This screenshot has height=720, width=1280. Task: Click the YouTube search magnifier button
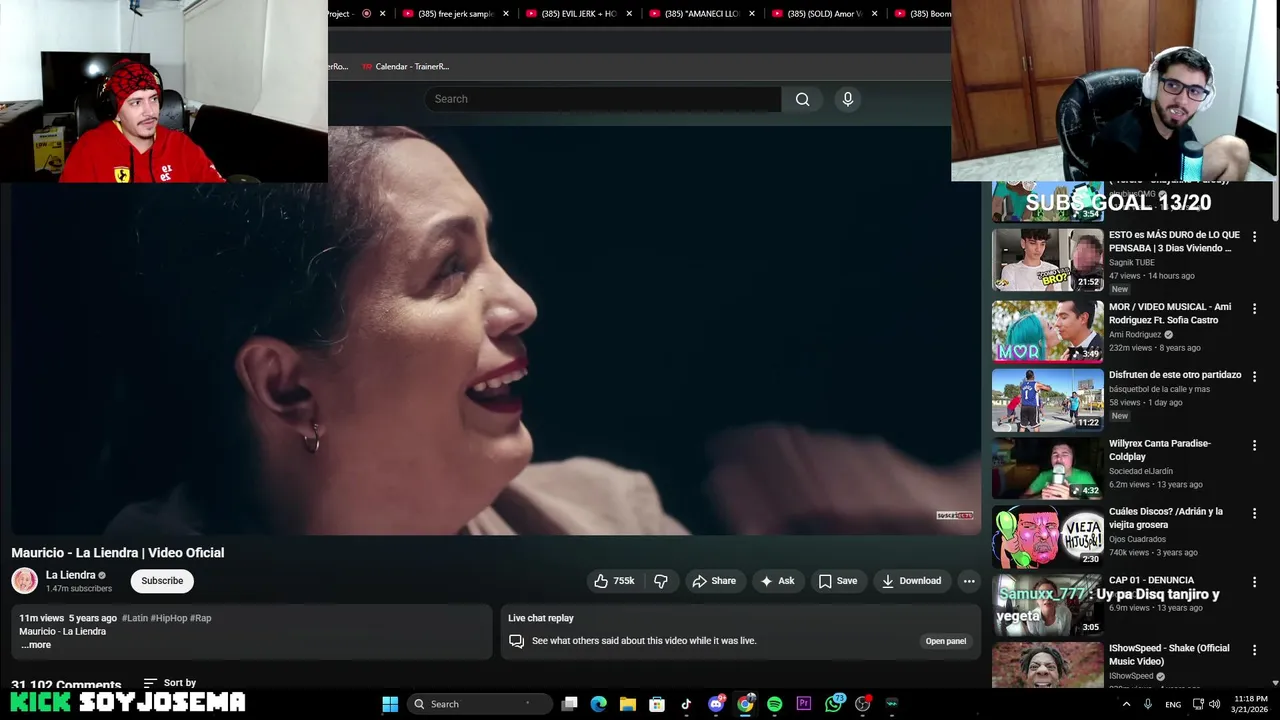[x=802, y=99]
